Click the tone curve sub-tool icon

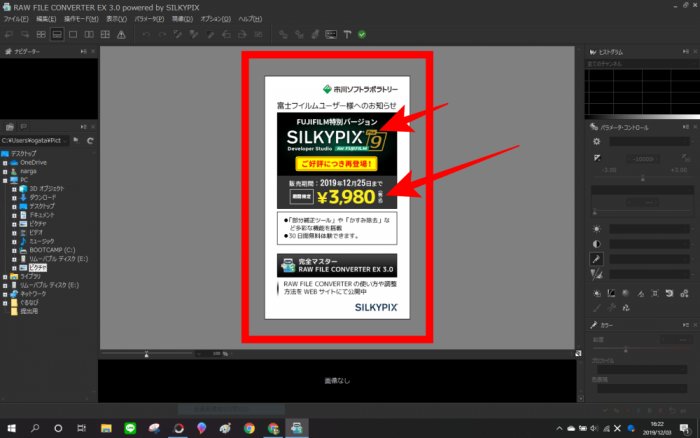coord(611,293)
